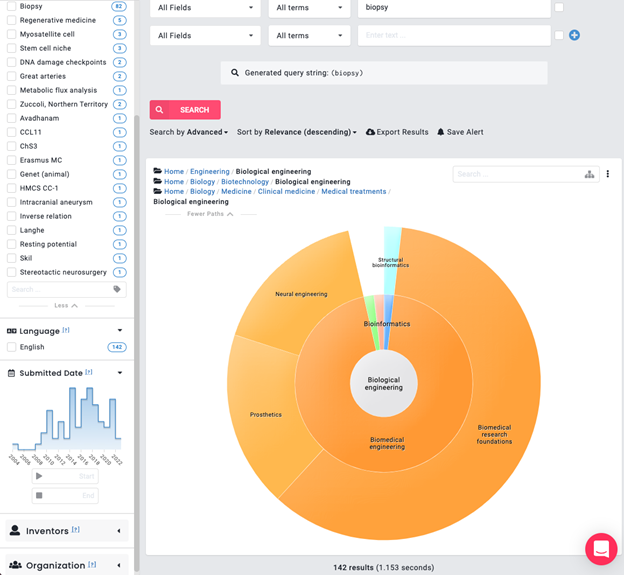Click the Inventors person icon
The height and width of the screenshot is (575, 624).
[x=15, y=530]
